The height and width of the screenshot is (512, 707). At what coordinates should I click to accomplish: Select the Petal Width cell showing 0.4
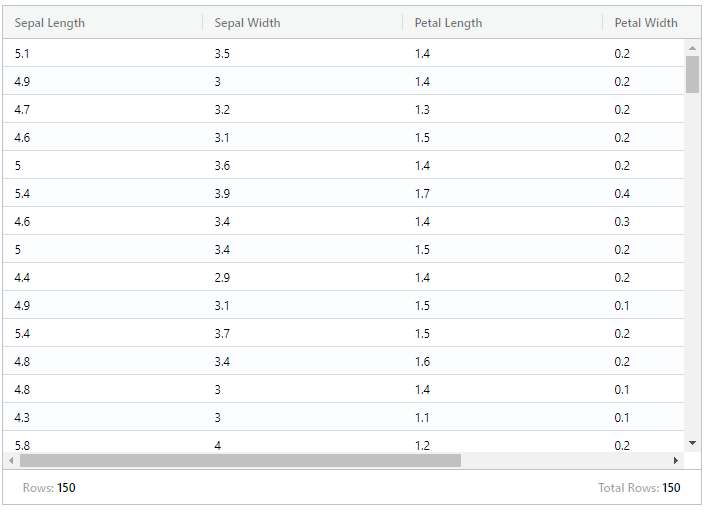643,194
